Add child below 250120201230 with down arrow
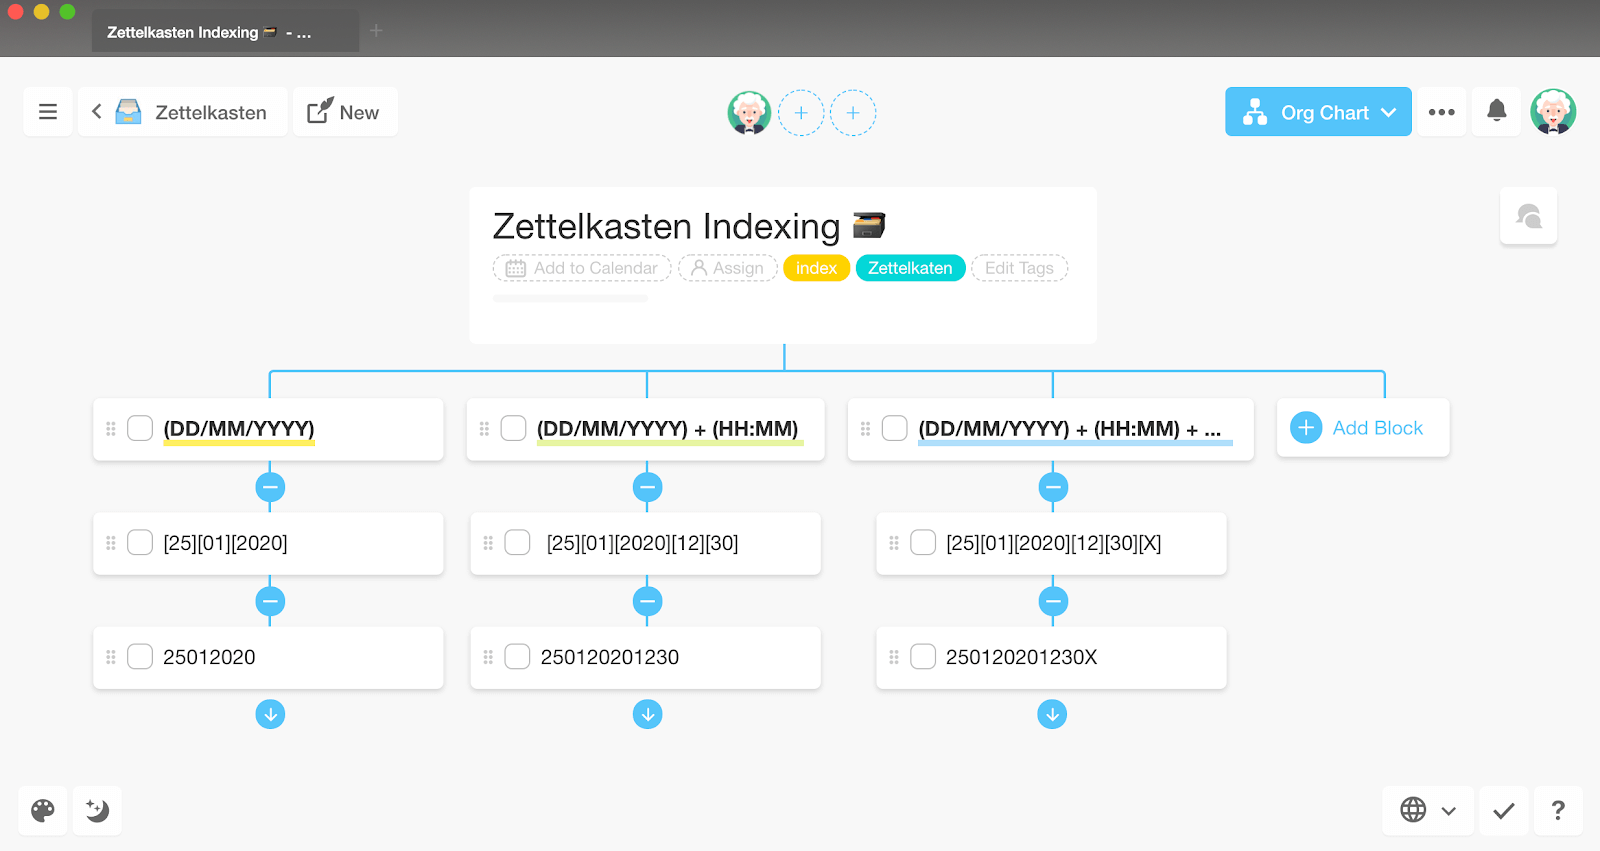 (x=647, y=714)
